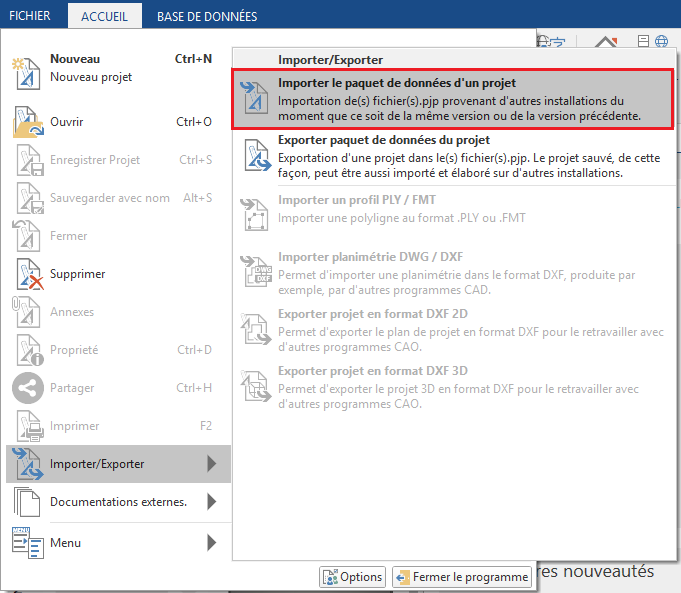This screenshot has height=593, width=681.
Task: Click the 'Ctrl+N' shortcut text
Action: [193, 59]
